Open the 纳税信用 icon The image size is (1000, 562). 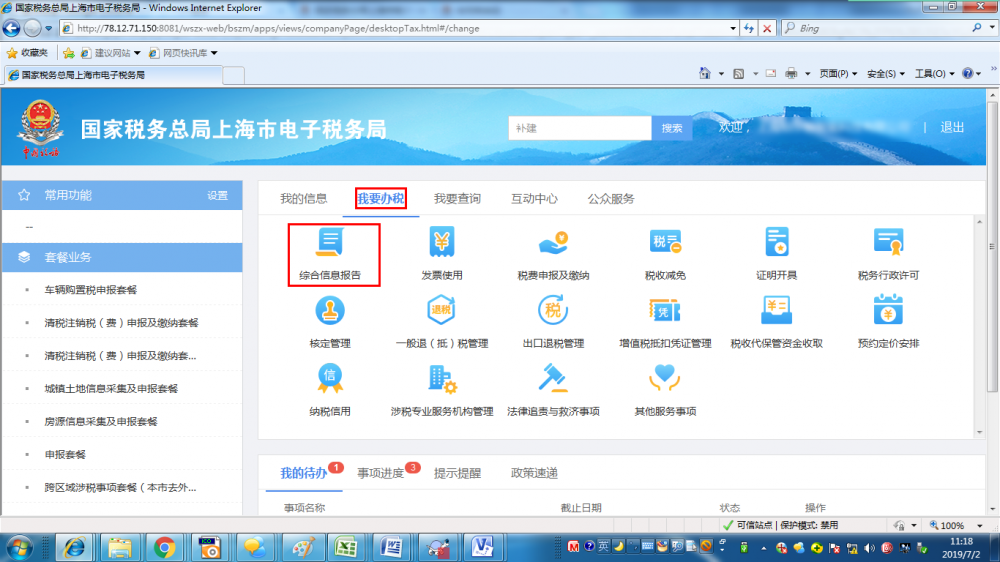pos(330,379)
